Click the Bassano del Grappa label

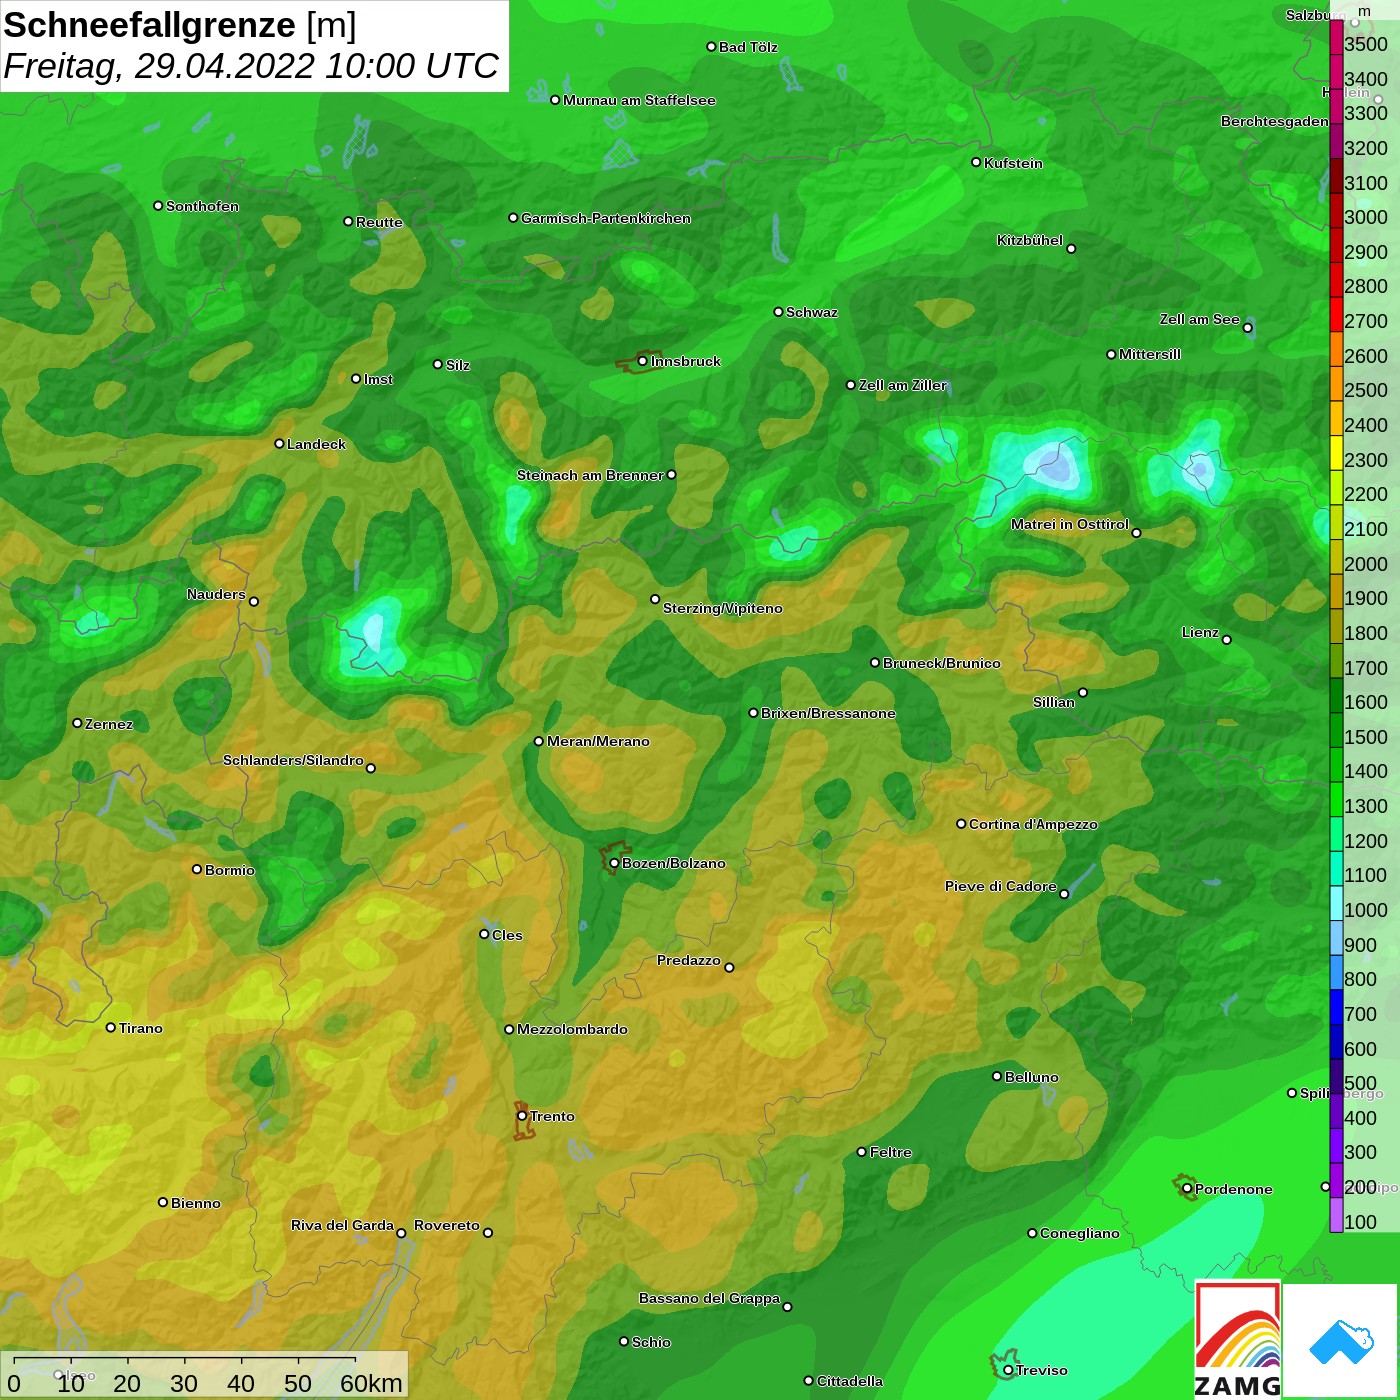tap(709, 1298)
